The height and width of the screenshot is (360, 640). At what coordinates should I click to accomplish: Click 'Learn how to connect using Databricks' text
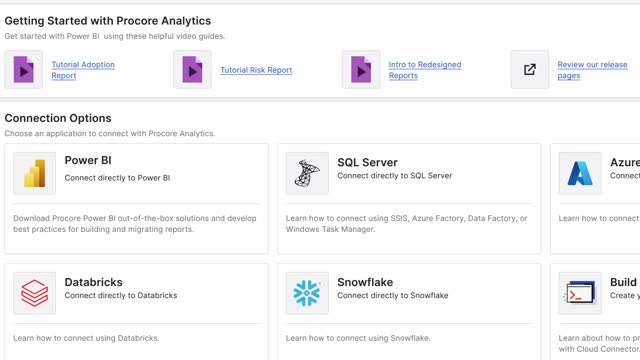point(86,338)
